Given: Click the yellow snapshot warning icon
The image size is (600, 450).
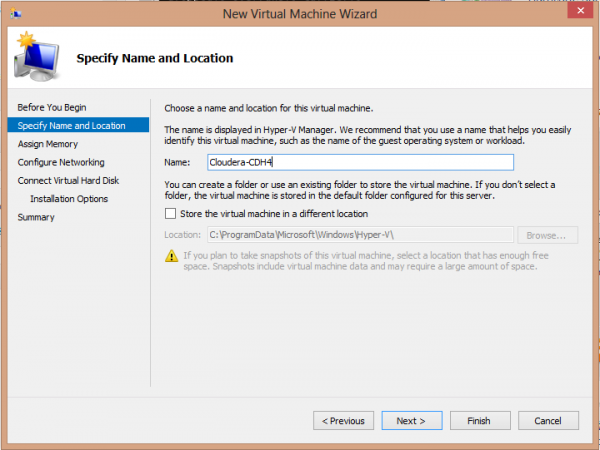Looking at the screenshot, I should 171,256.
